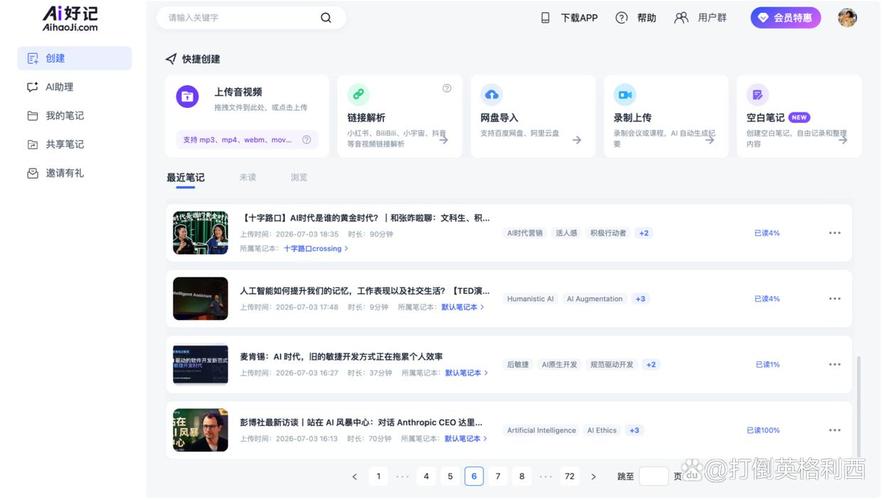This screenshot has width=883, height=500.
Task: Click arrow on 链接解析 card
Action: 444,140
